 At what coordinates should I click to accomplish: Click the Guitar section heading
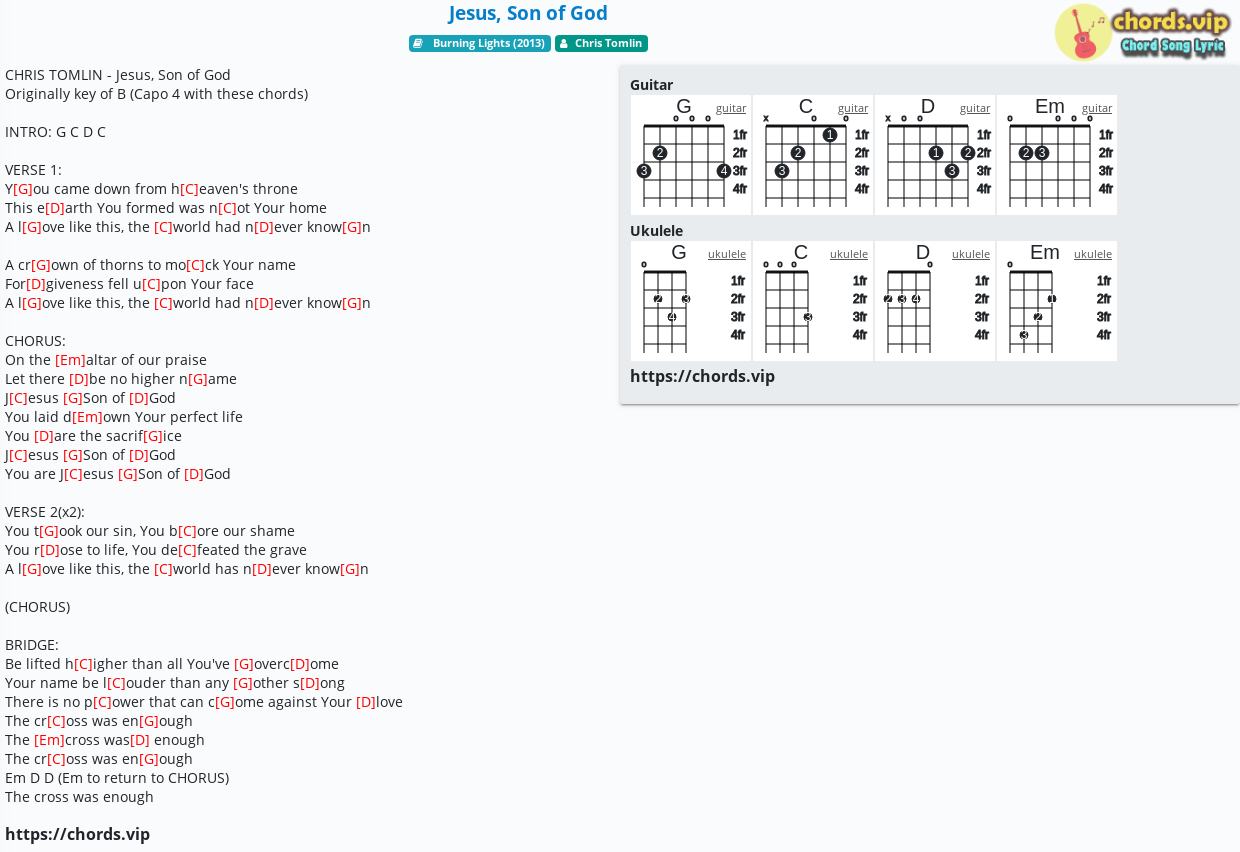651,85
